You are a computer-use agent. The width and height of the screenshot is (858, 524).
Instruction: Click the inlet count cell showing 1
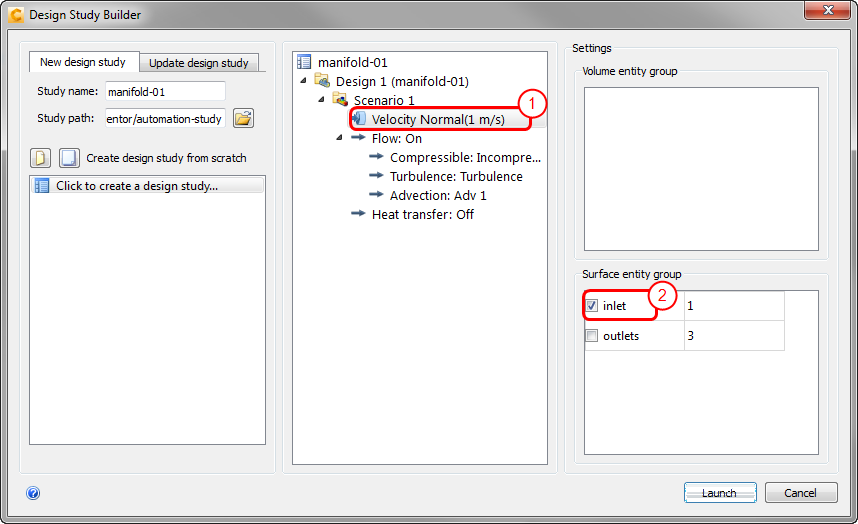tap(734, 305)
